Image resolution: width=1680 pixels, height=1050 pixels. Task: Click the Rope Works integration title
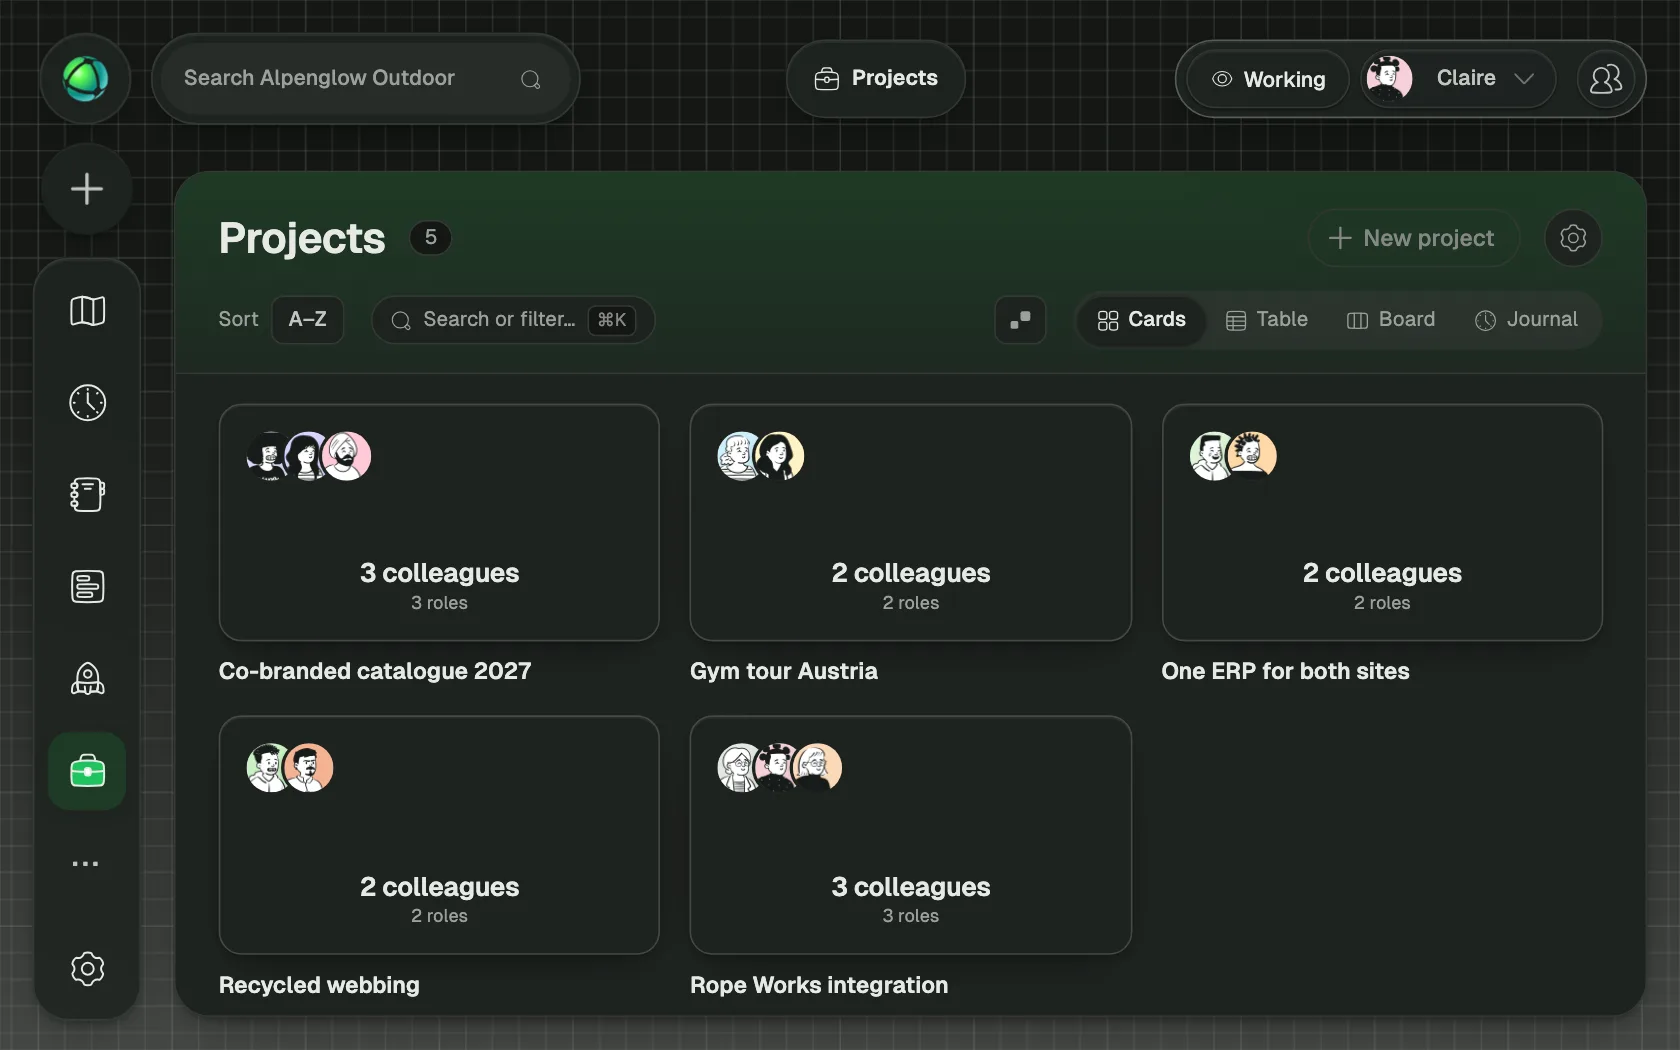coord(819,985)
